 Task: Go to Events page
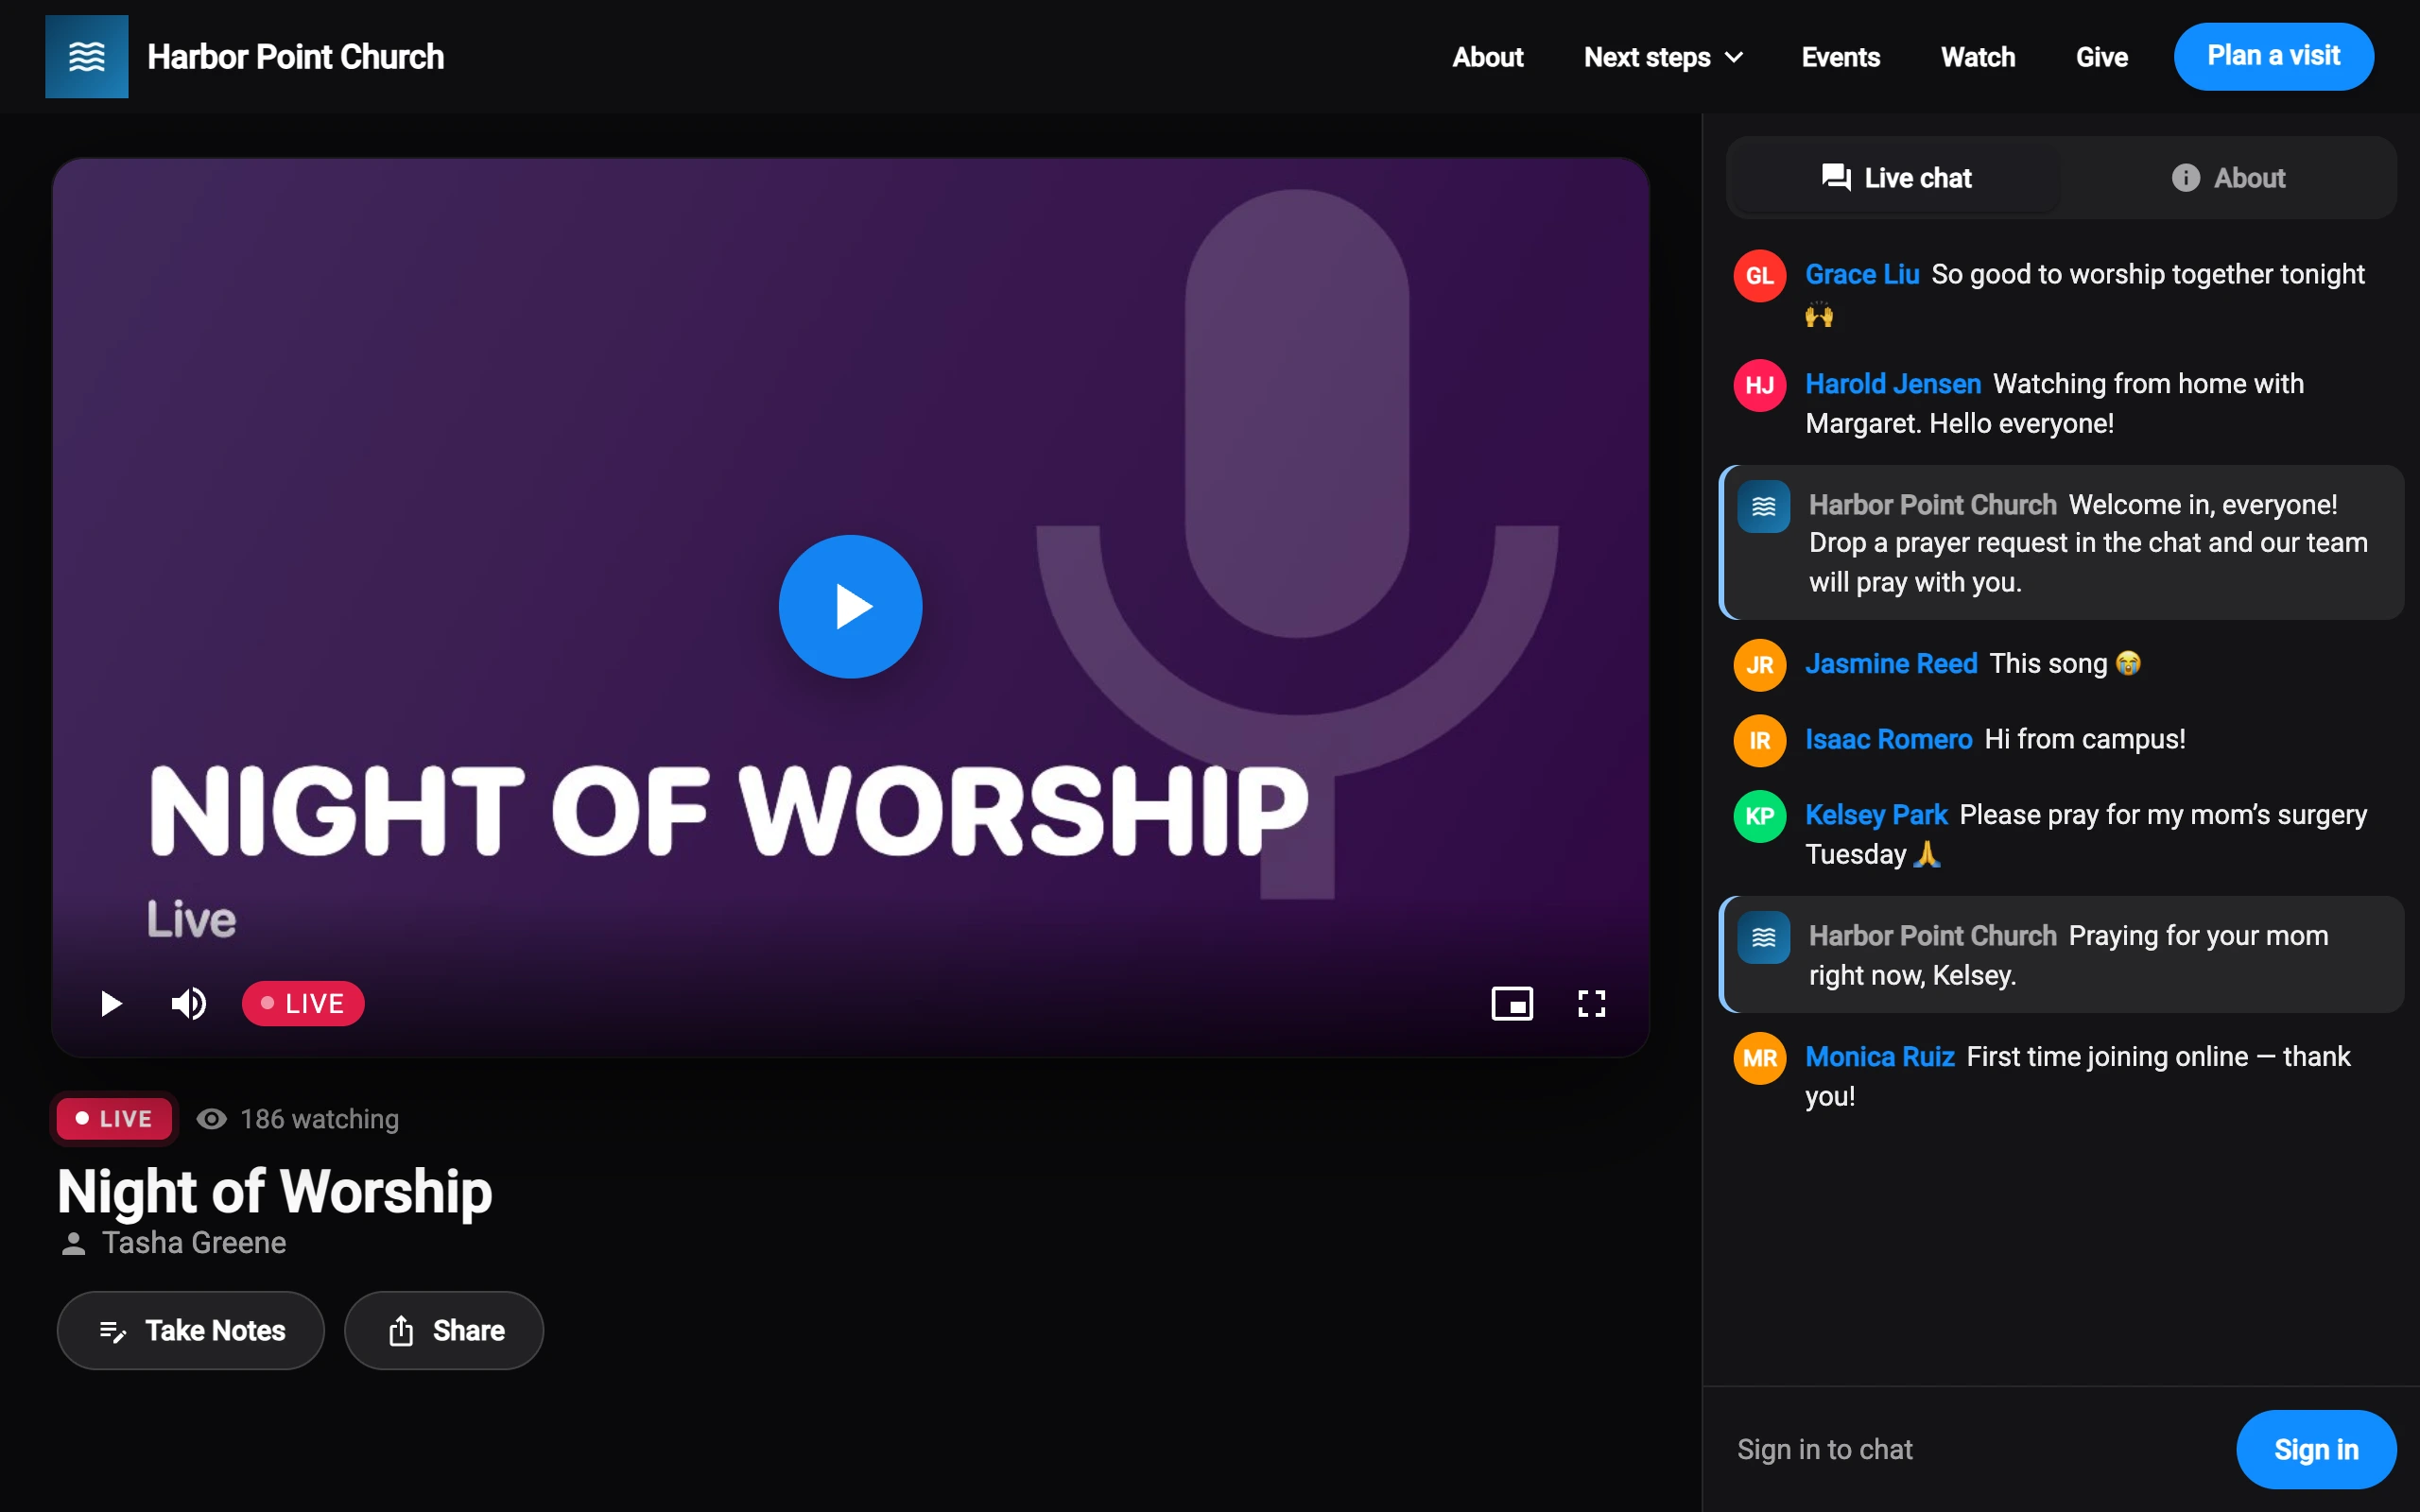tap(1840, 57)
